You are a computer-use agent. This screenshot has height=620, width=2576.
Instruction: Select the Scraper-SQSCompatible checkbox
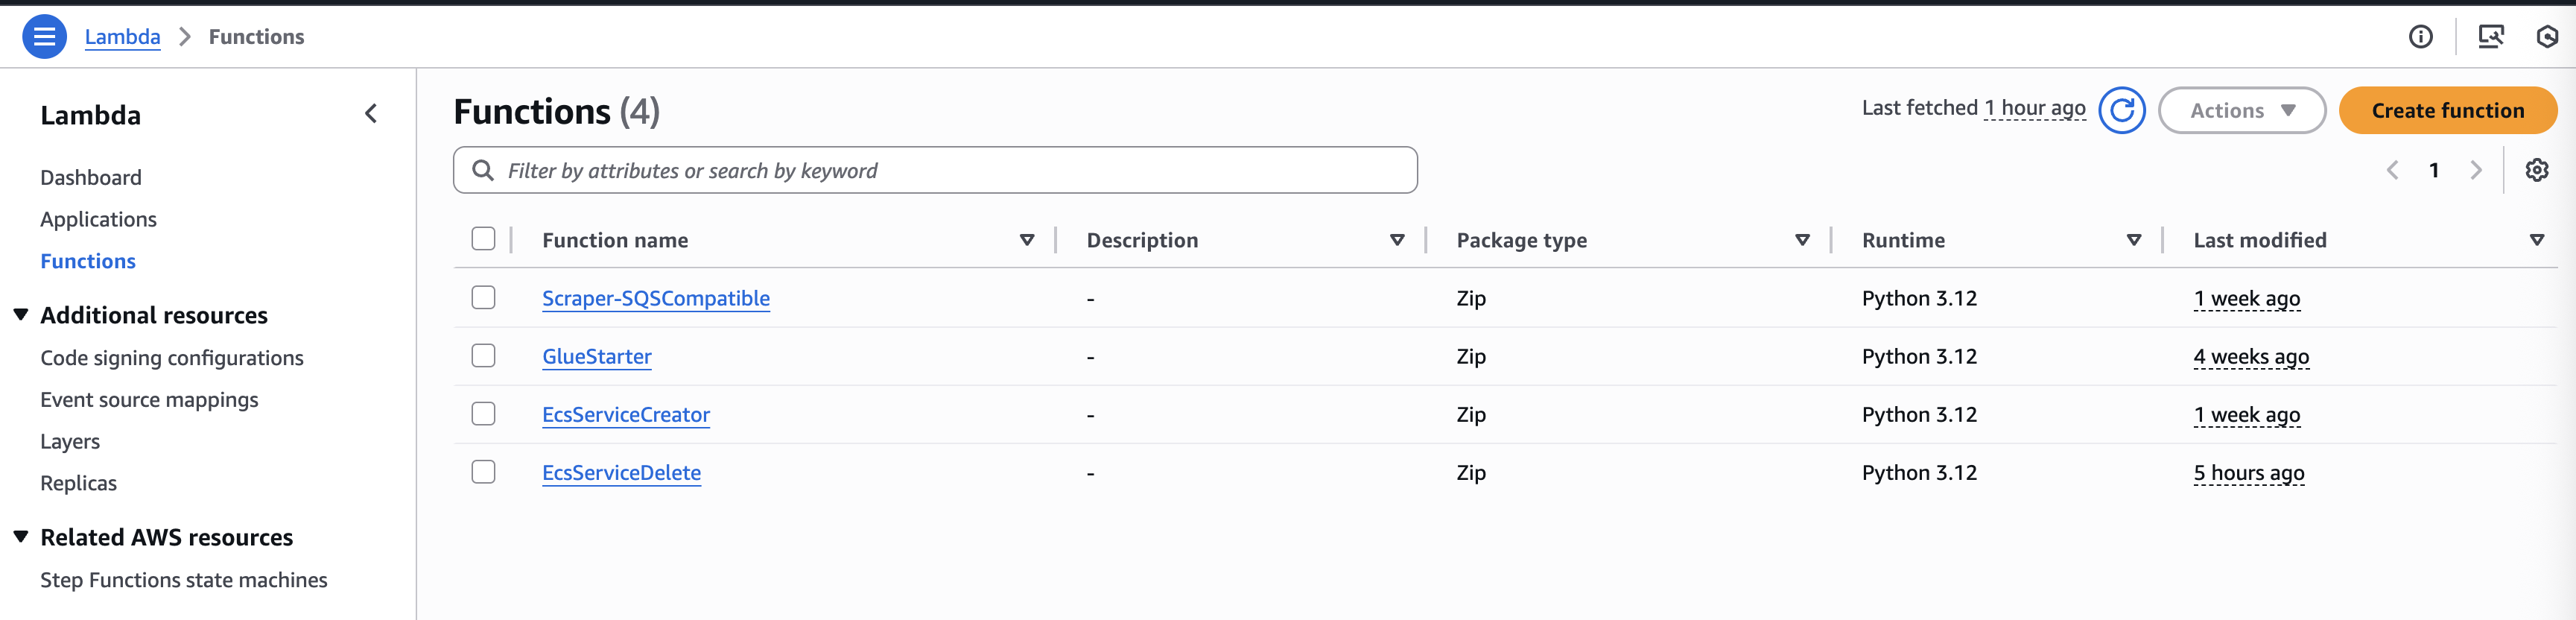pyautogui.click(x=483, y=298)
